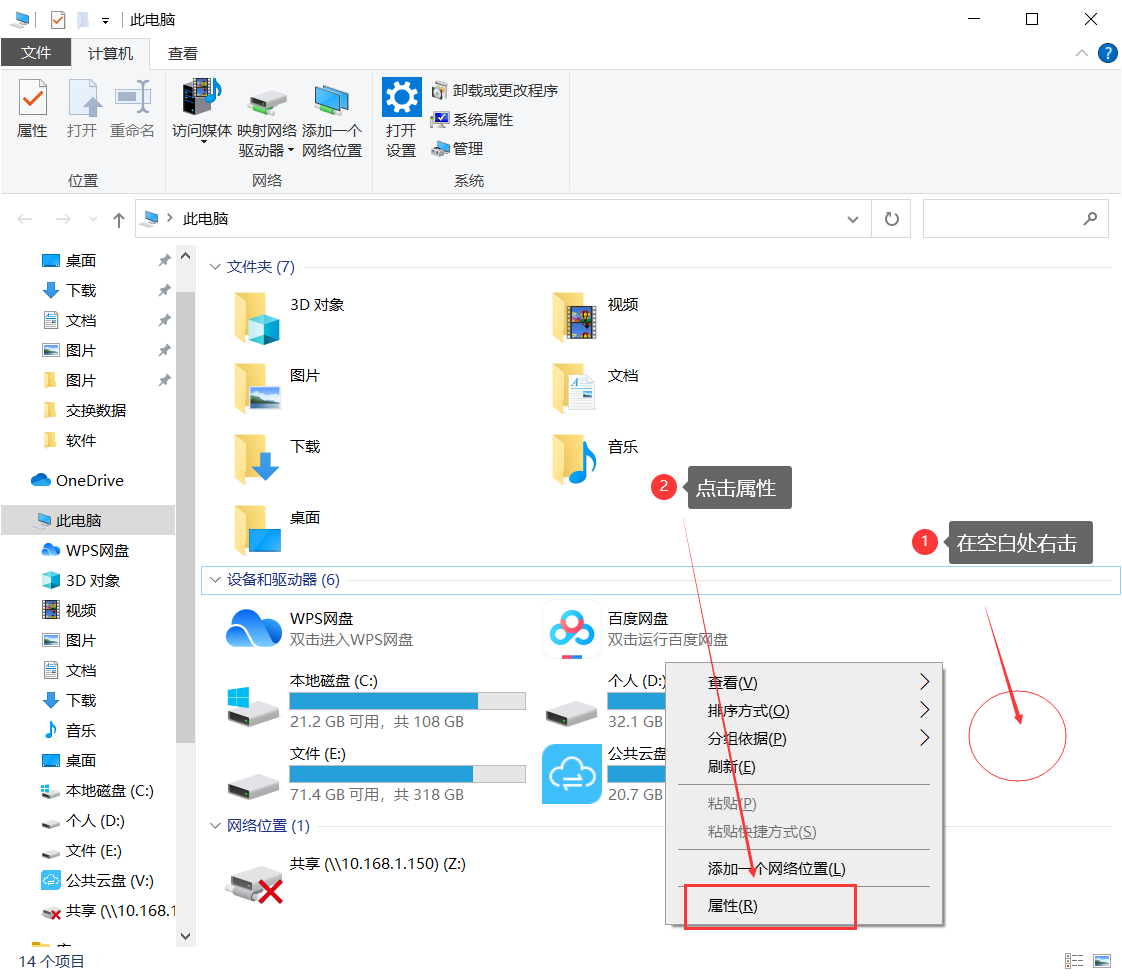The height and width of the screenshot is (977, 1122).
Task: Select 个人 (D:) in navigation pane
Action: [x=84, y=821]
